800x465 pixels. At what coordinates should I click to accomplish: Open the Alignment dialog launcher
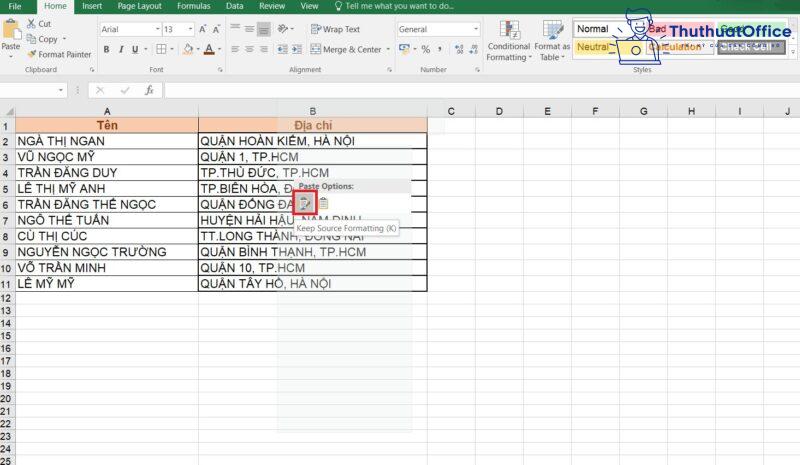click(x=389, y=69)
